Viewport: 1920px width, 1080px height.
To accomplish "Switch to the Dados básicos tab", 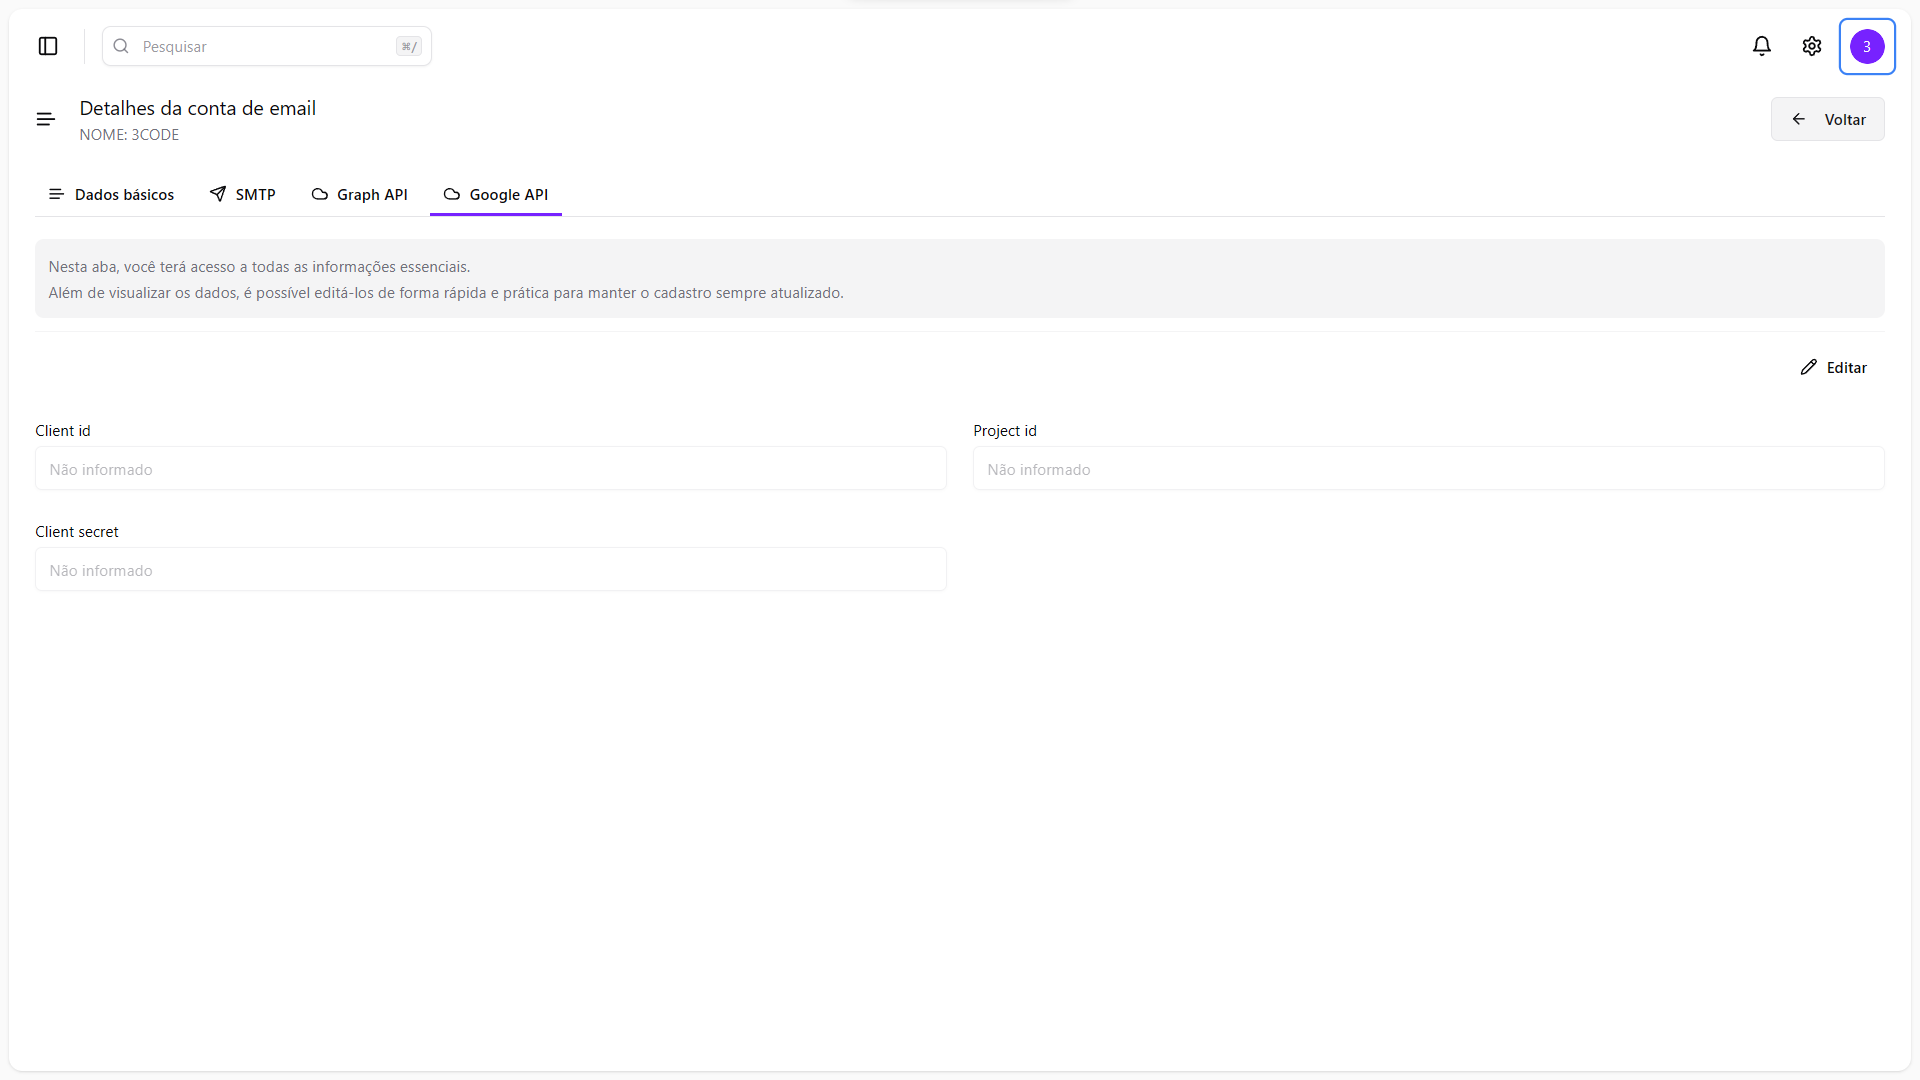I will [x=112, y=194].
